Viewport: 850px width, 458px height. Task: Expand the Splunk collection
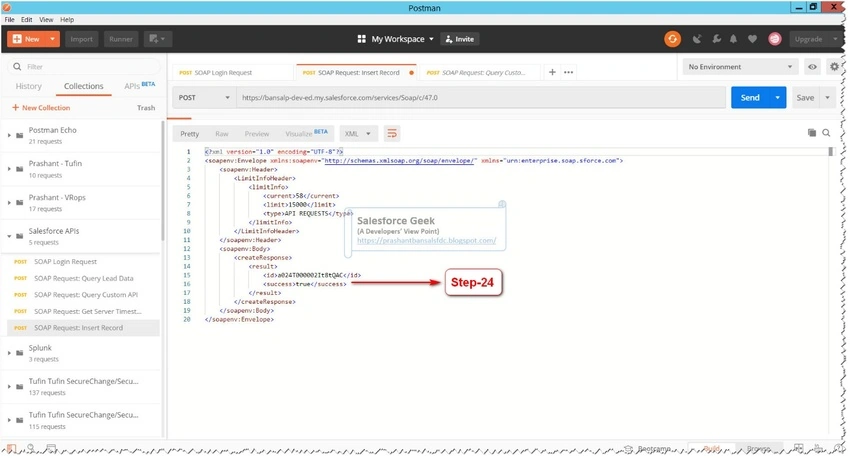tap(9, 353)
